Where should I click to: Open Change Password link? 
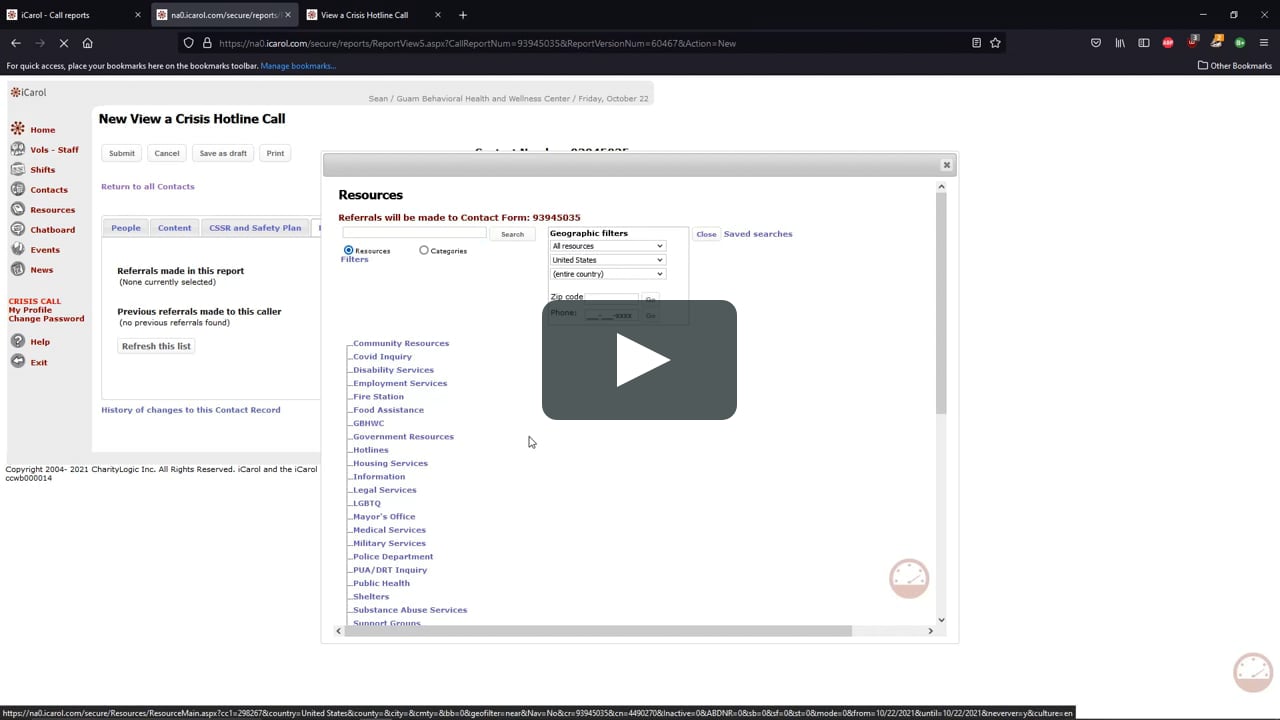46,319
